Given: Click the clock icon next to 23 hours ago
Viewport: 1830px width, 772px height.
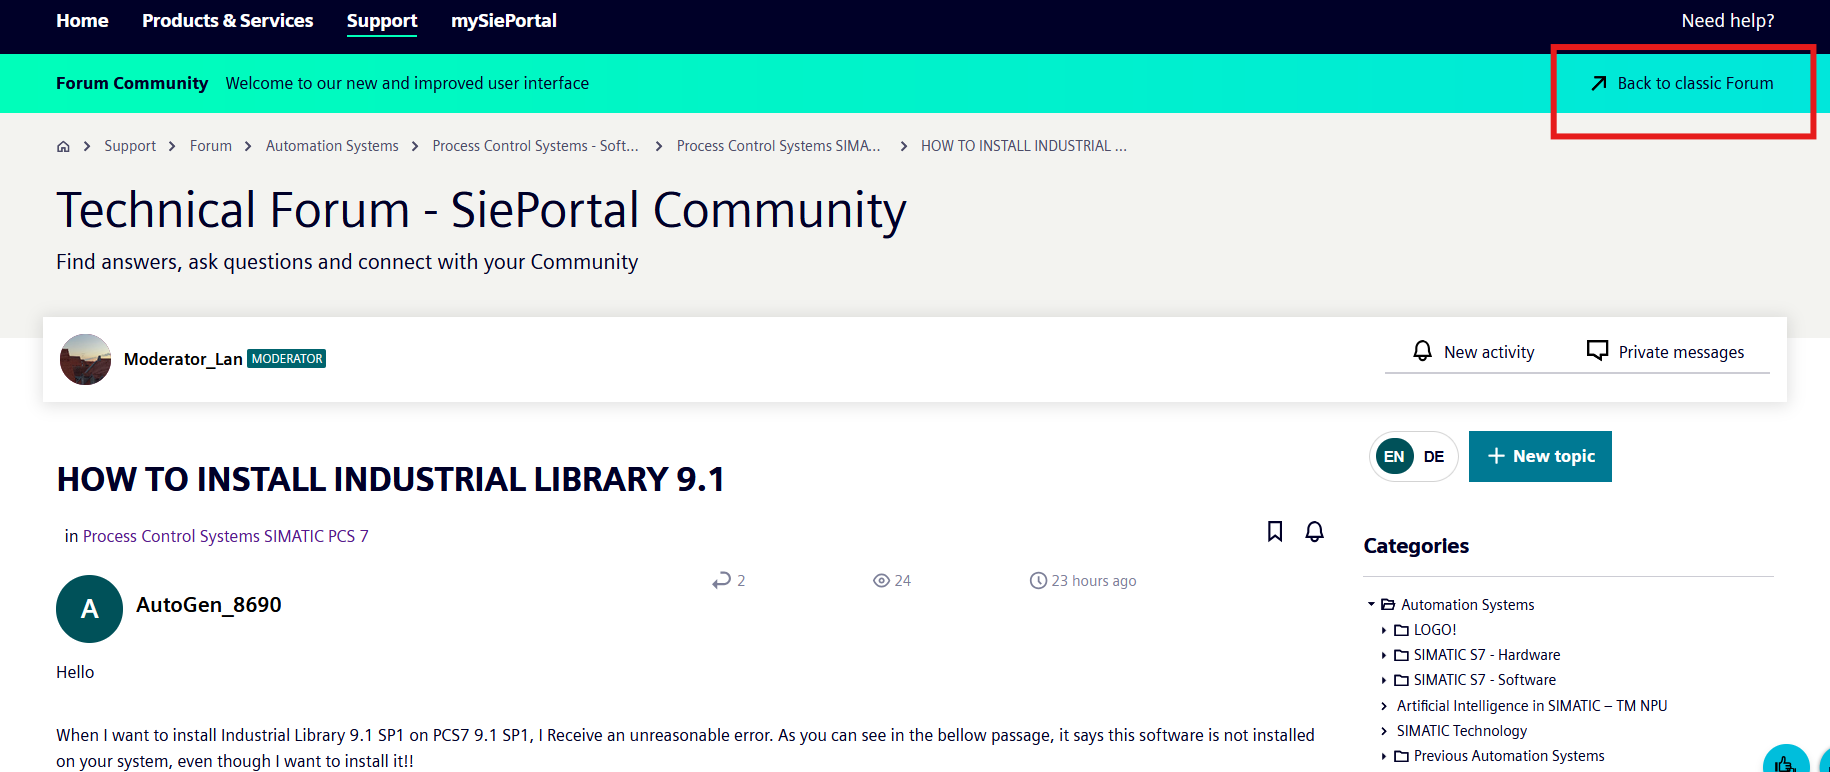Looking at the screenshot, I should coord(1038,581).
